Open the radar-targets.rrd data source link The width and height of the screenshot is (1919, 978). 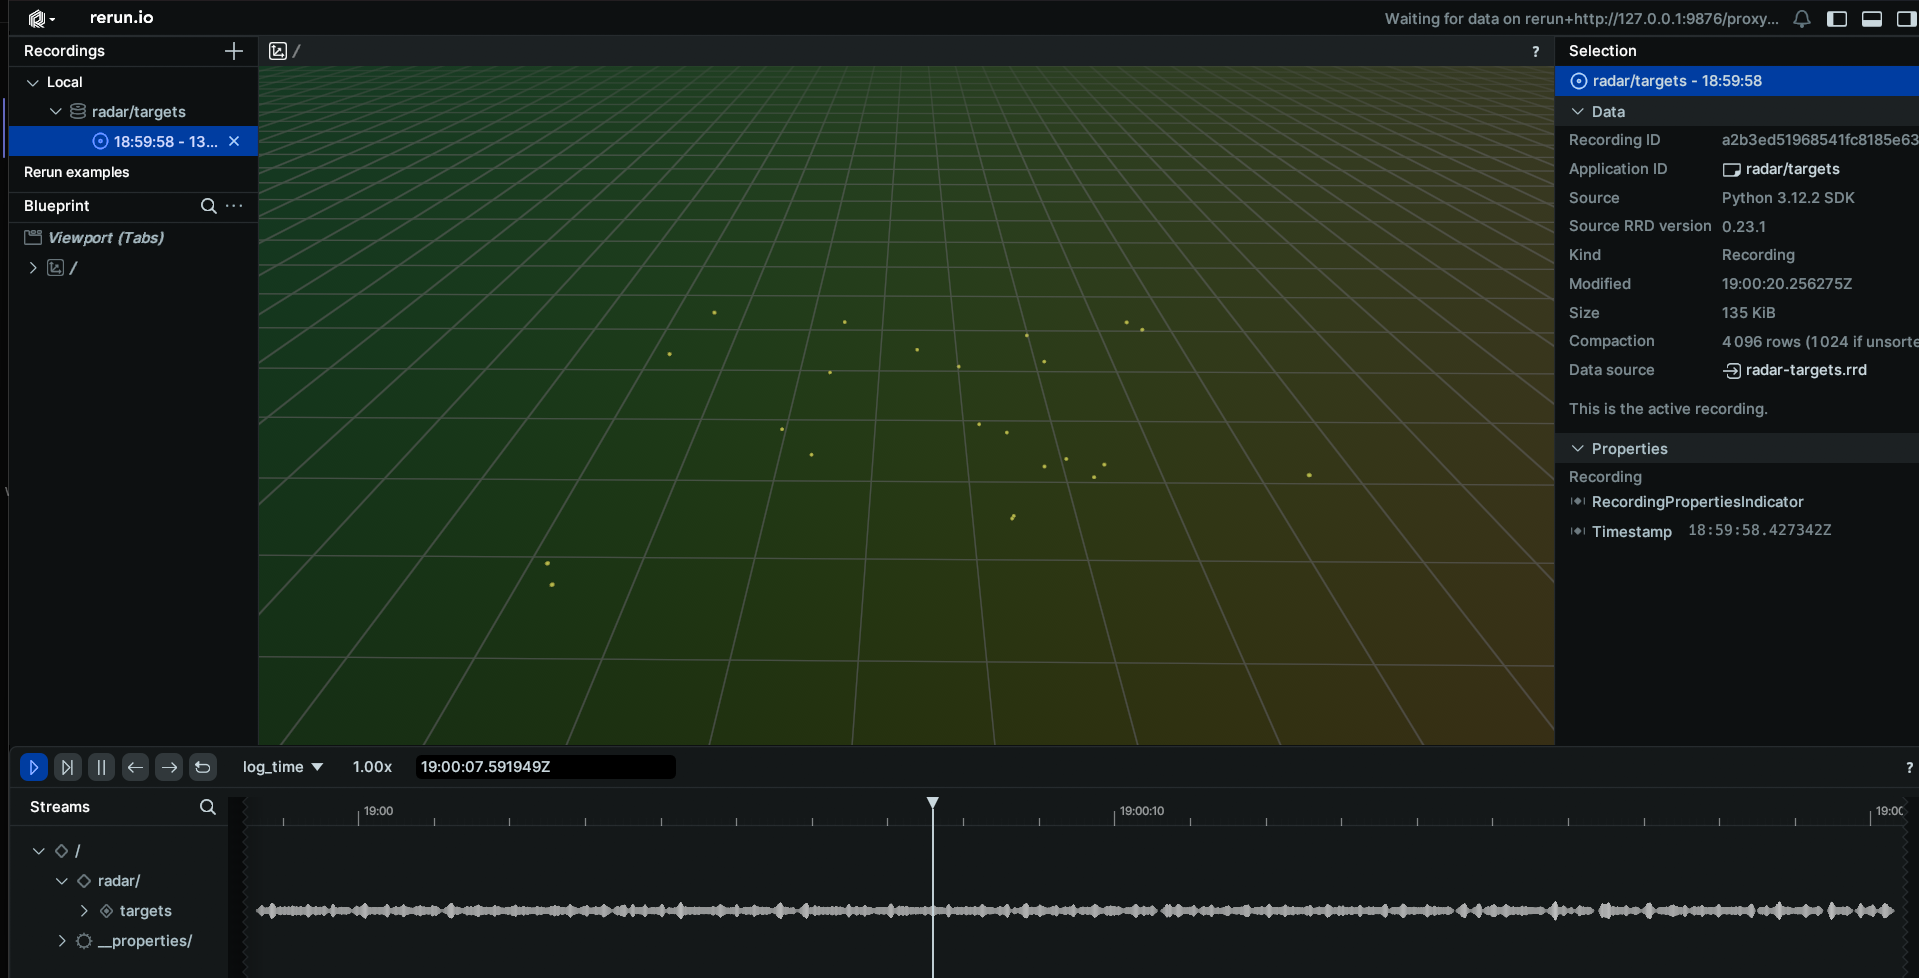coord(1805,370)
